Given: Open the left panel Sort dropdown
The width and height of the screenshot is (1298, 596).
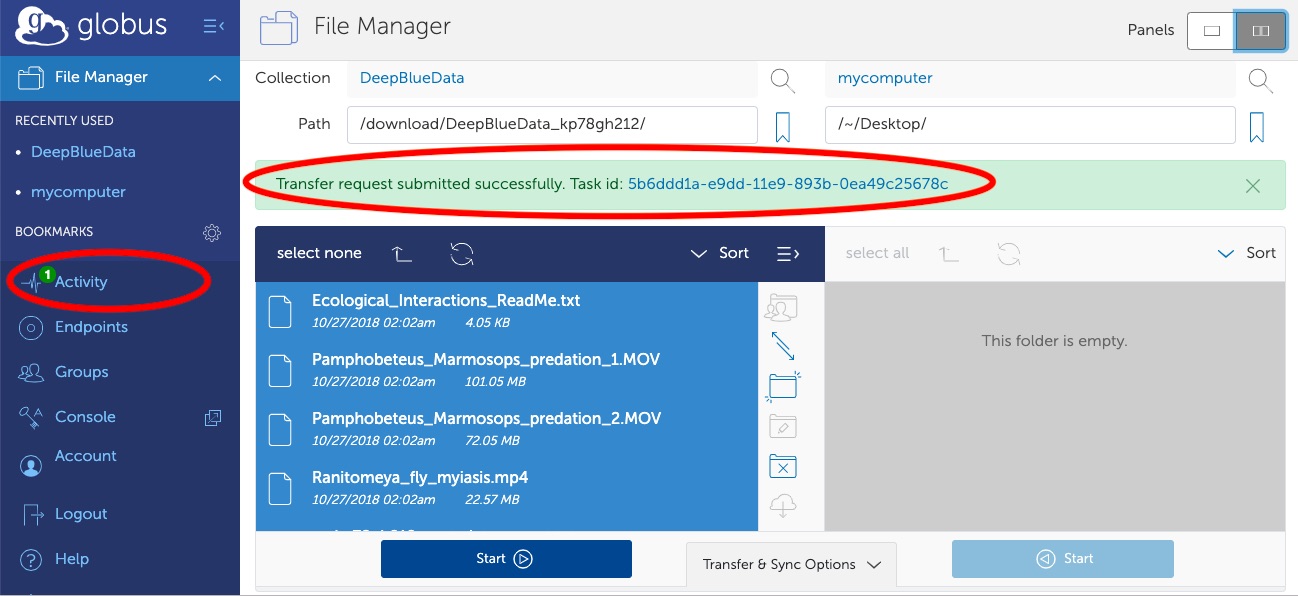Looking at the screenshot, I should click(x=720, y=253).
